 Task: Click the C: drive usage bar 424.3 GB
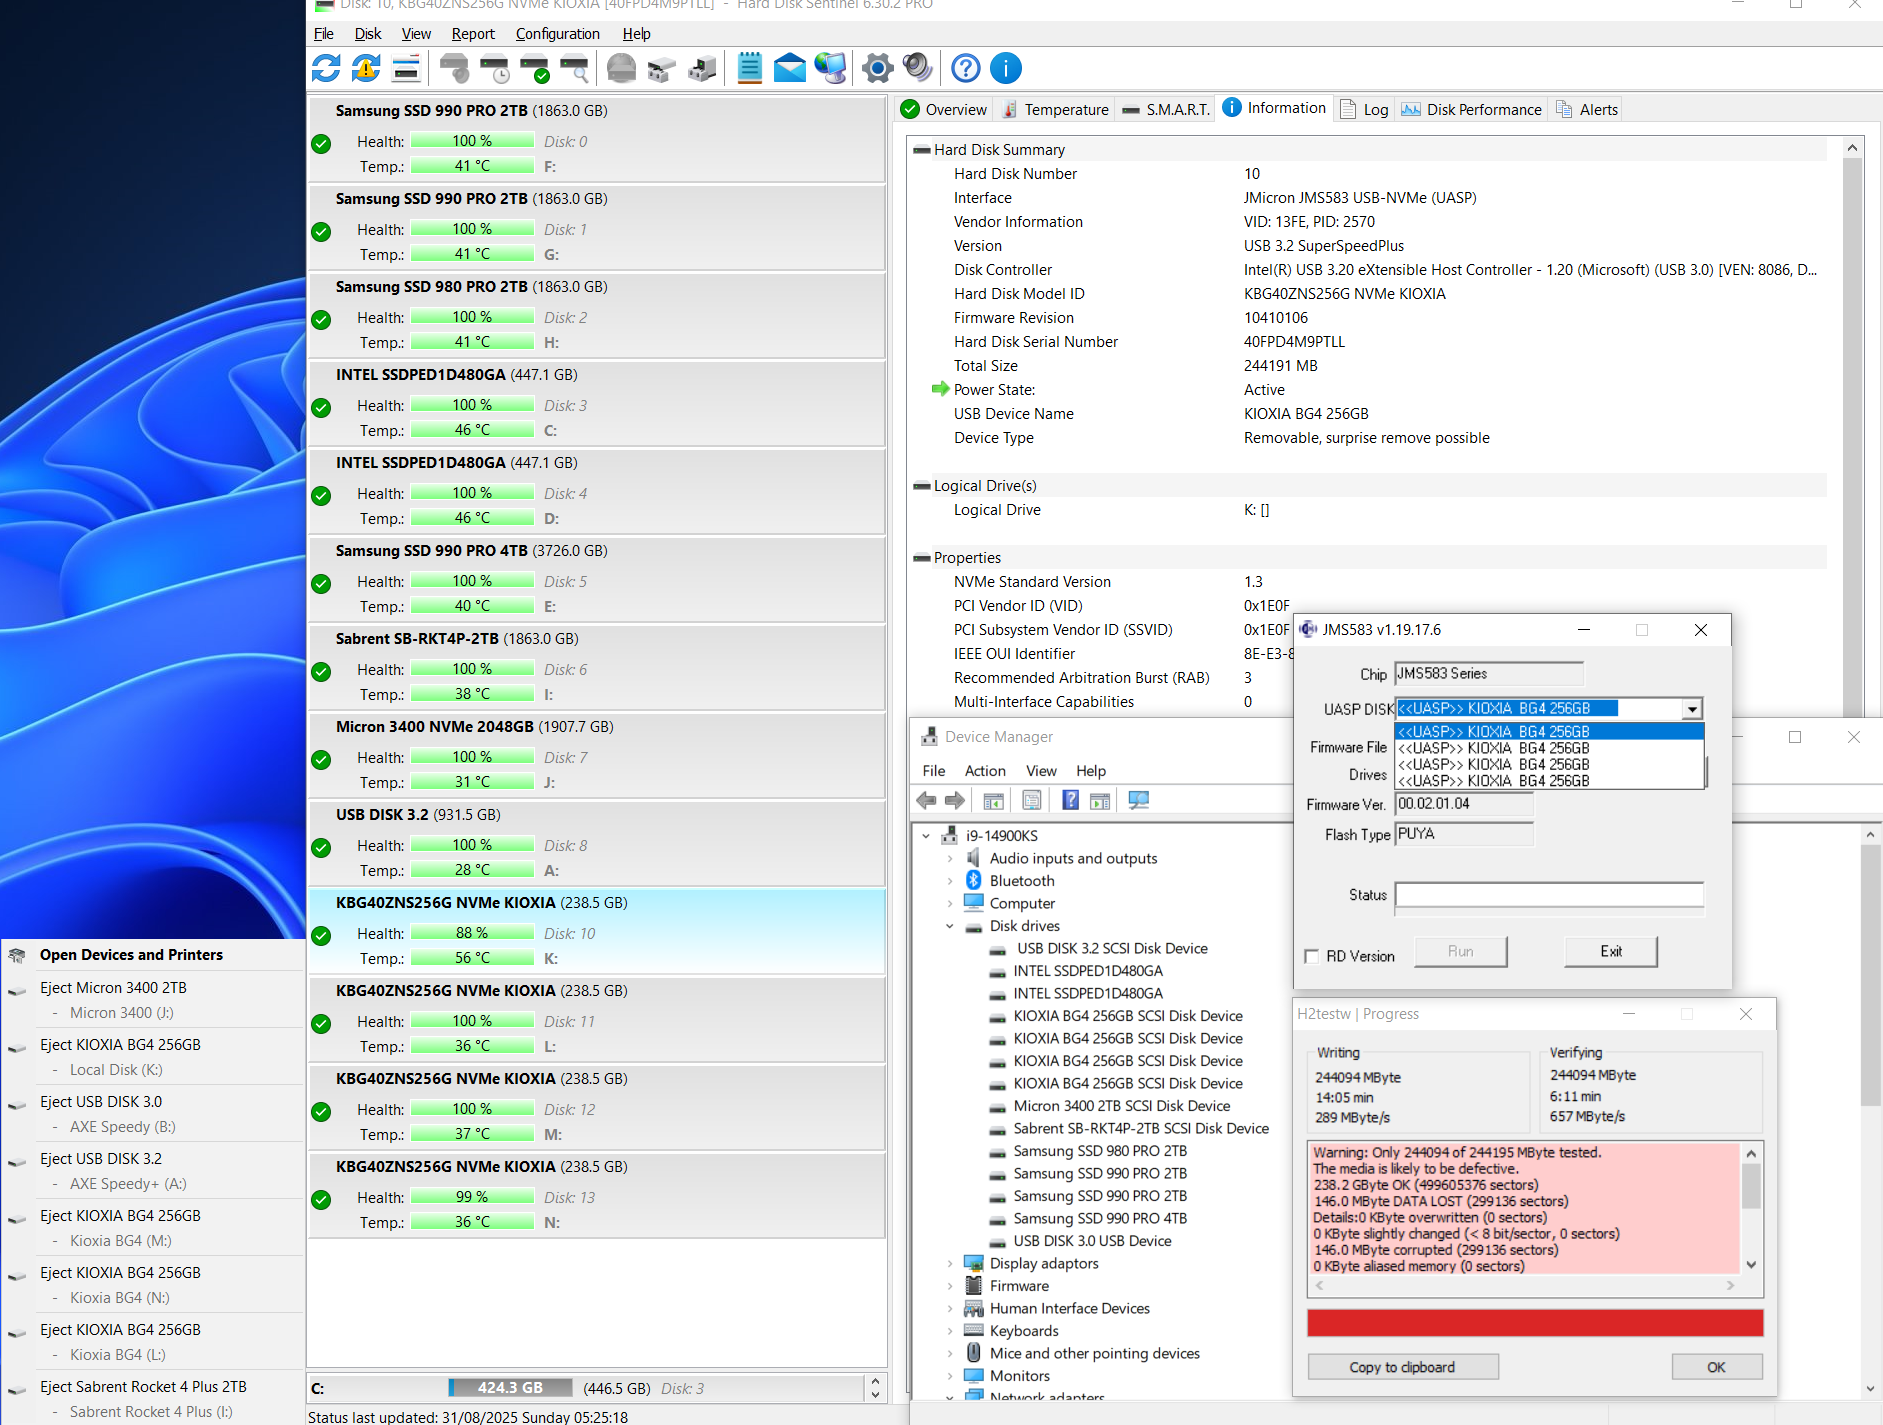click(x=510, y=1388)
